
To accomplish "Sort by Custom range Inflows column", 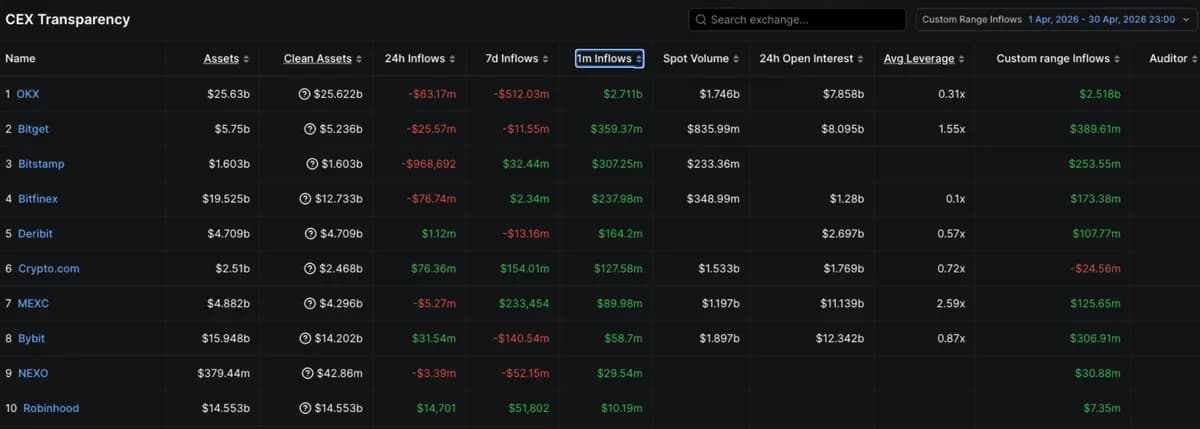I will point(1058,59).
